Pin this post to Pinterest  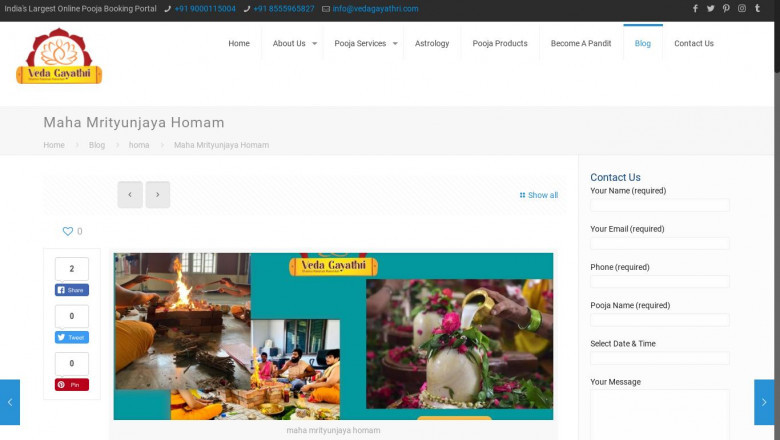coord(72,385)
